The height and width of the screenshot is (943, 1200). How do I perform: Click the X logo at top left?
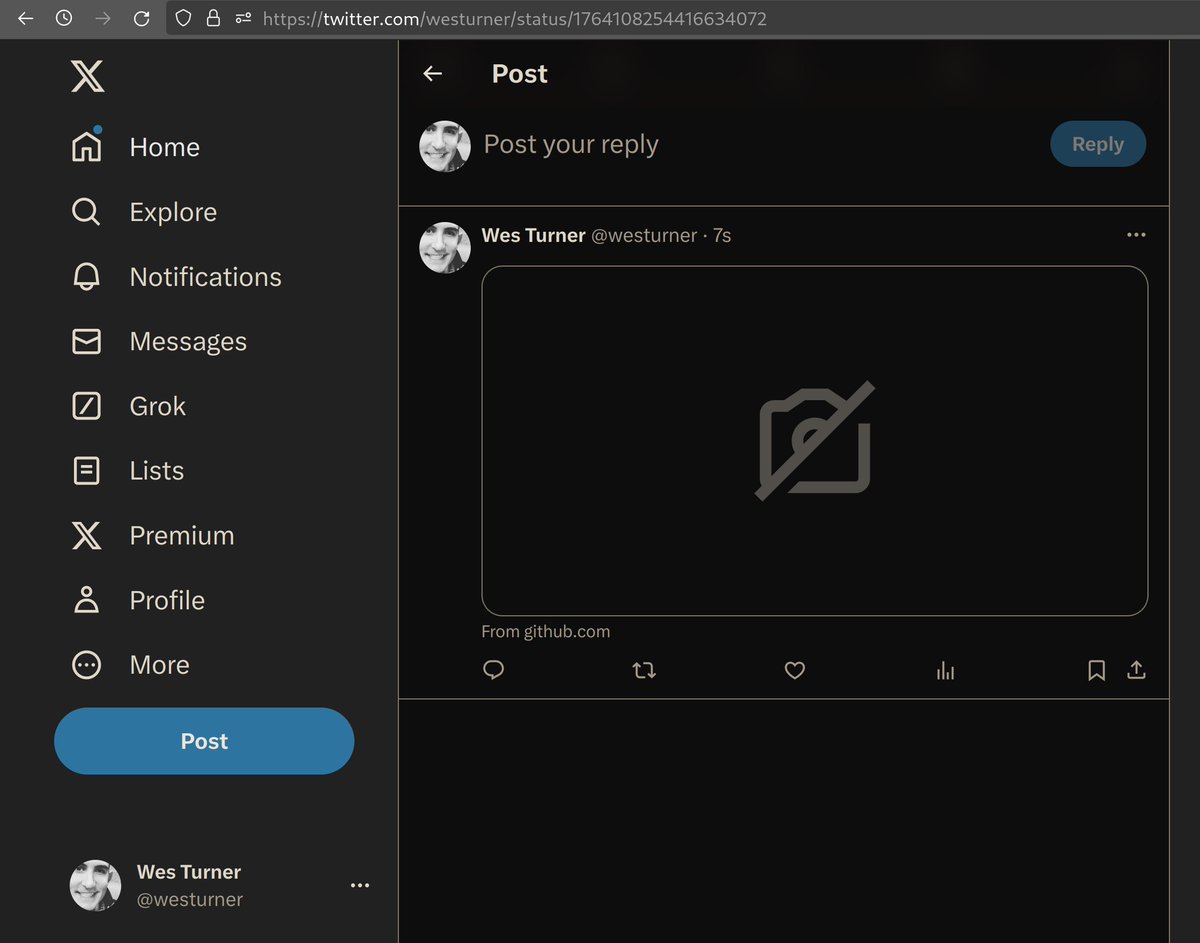(87, 75)
